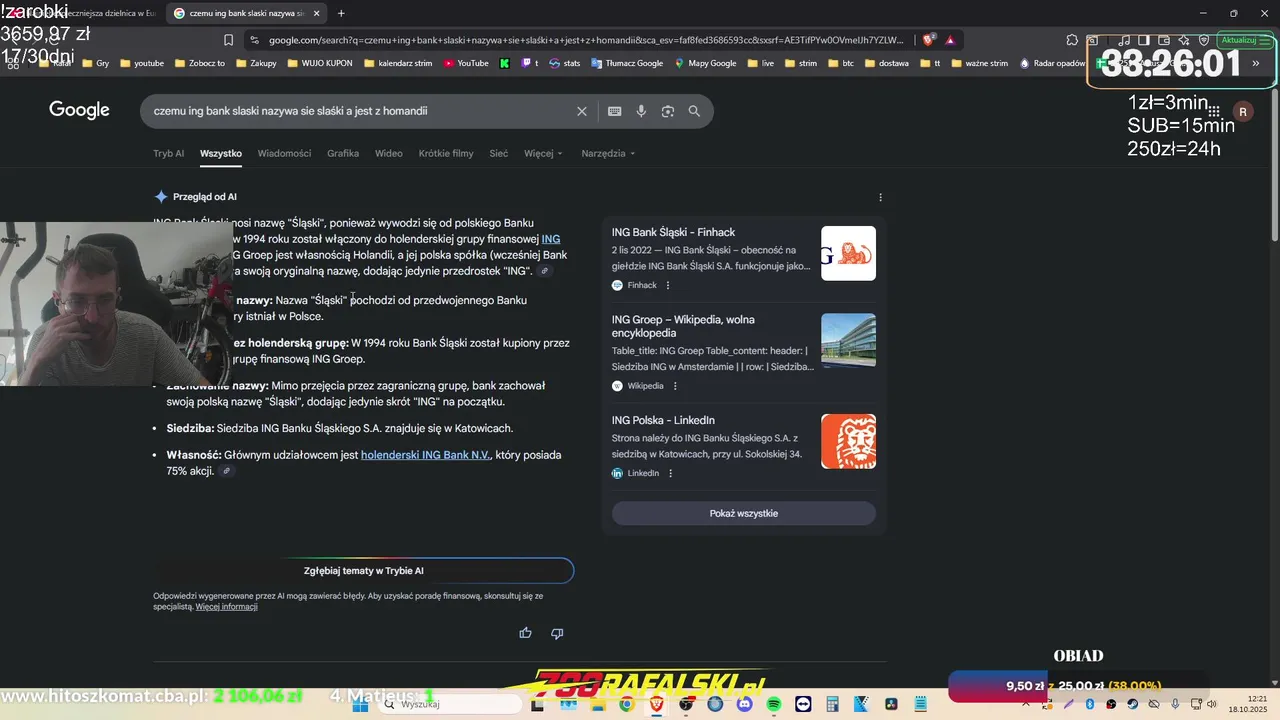Image resolution: width=1280 pixels, height=720 pixels.
Task: Expand the Narzędzia tools dropdown
Action: 608,153
